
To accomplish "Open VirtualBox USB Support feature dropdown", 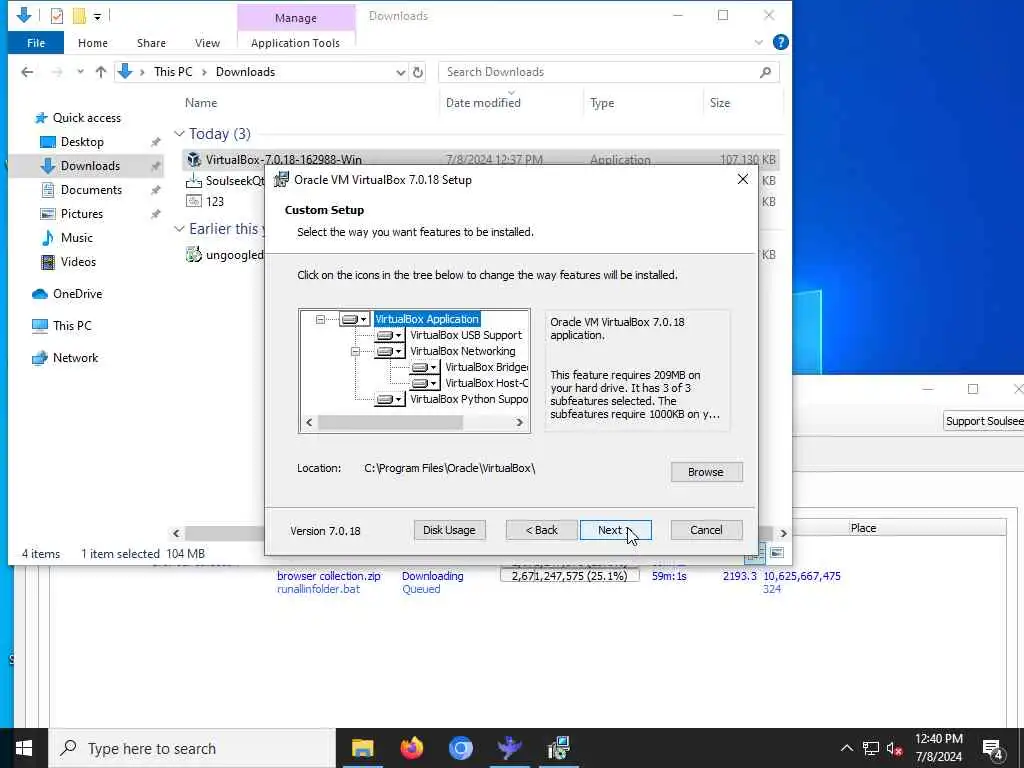I will pyautogui.click(x=390, y=335).
